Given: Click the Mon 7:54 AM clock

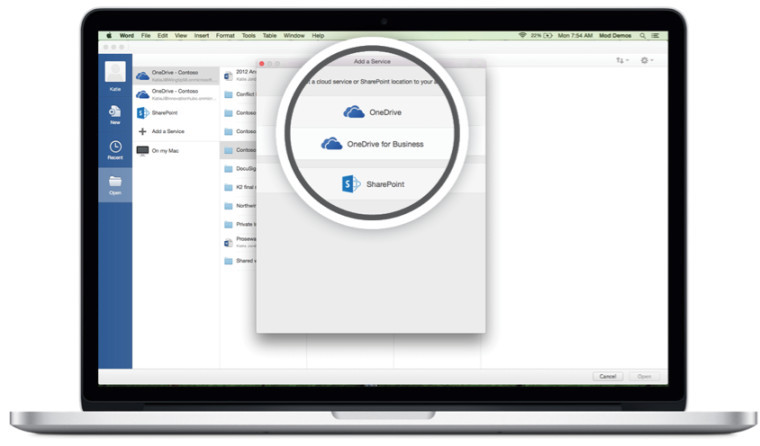Looking at the screenshot, I should click(x=575, y=35).
